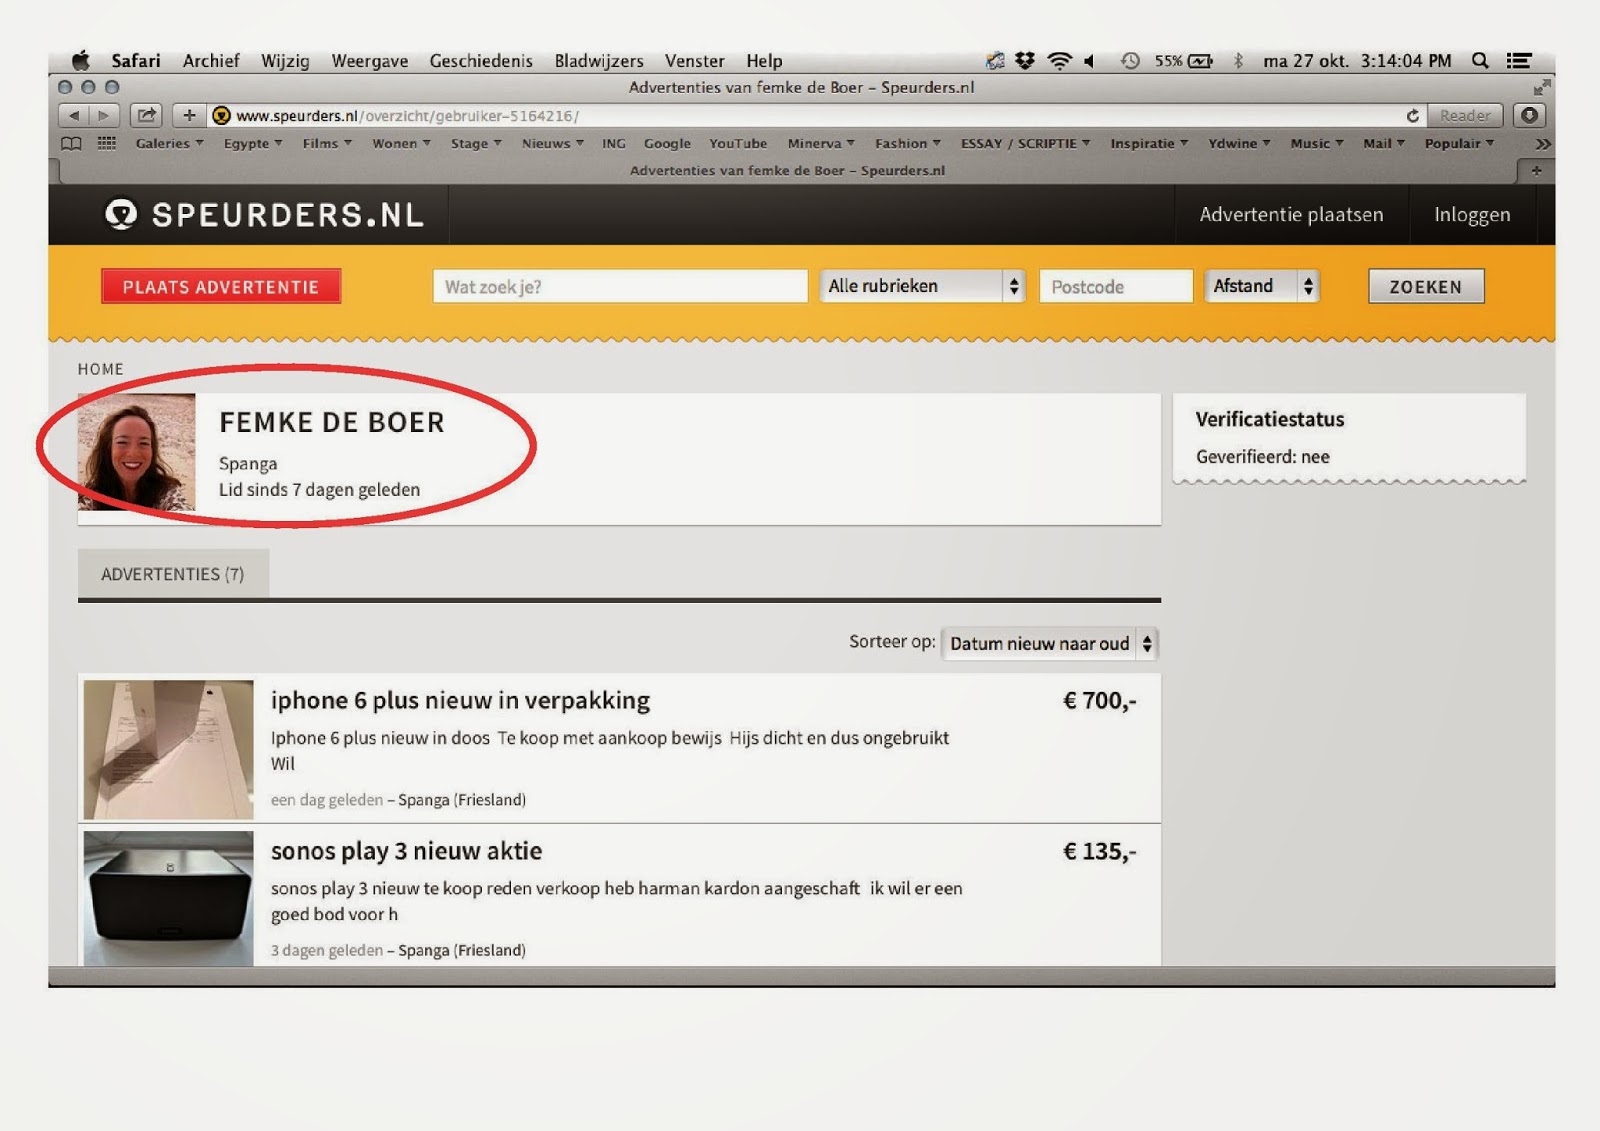
Task: Click the Speurders.nl logo
Action: (x=265, y=214)
